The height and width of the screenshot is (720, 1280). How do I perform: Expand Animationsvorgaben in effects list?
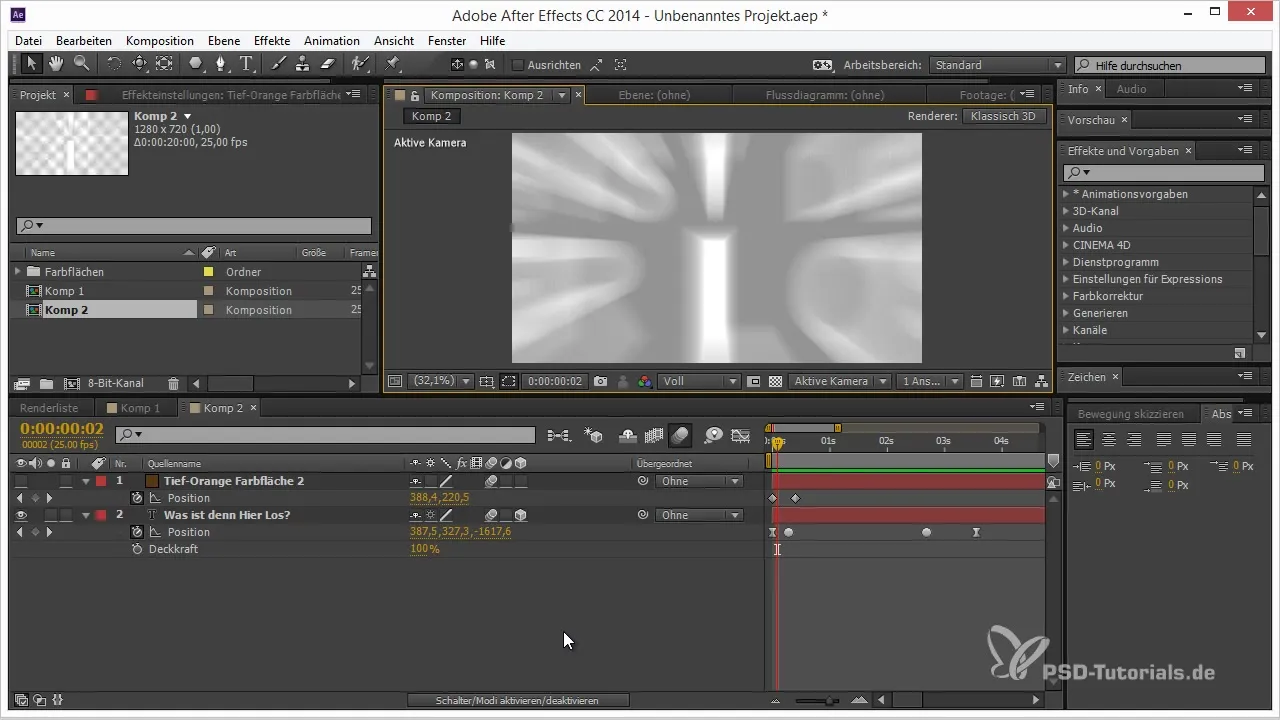[1066, 194]
